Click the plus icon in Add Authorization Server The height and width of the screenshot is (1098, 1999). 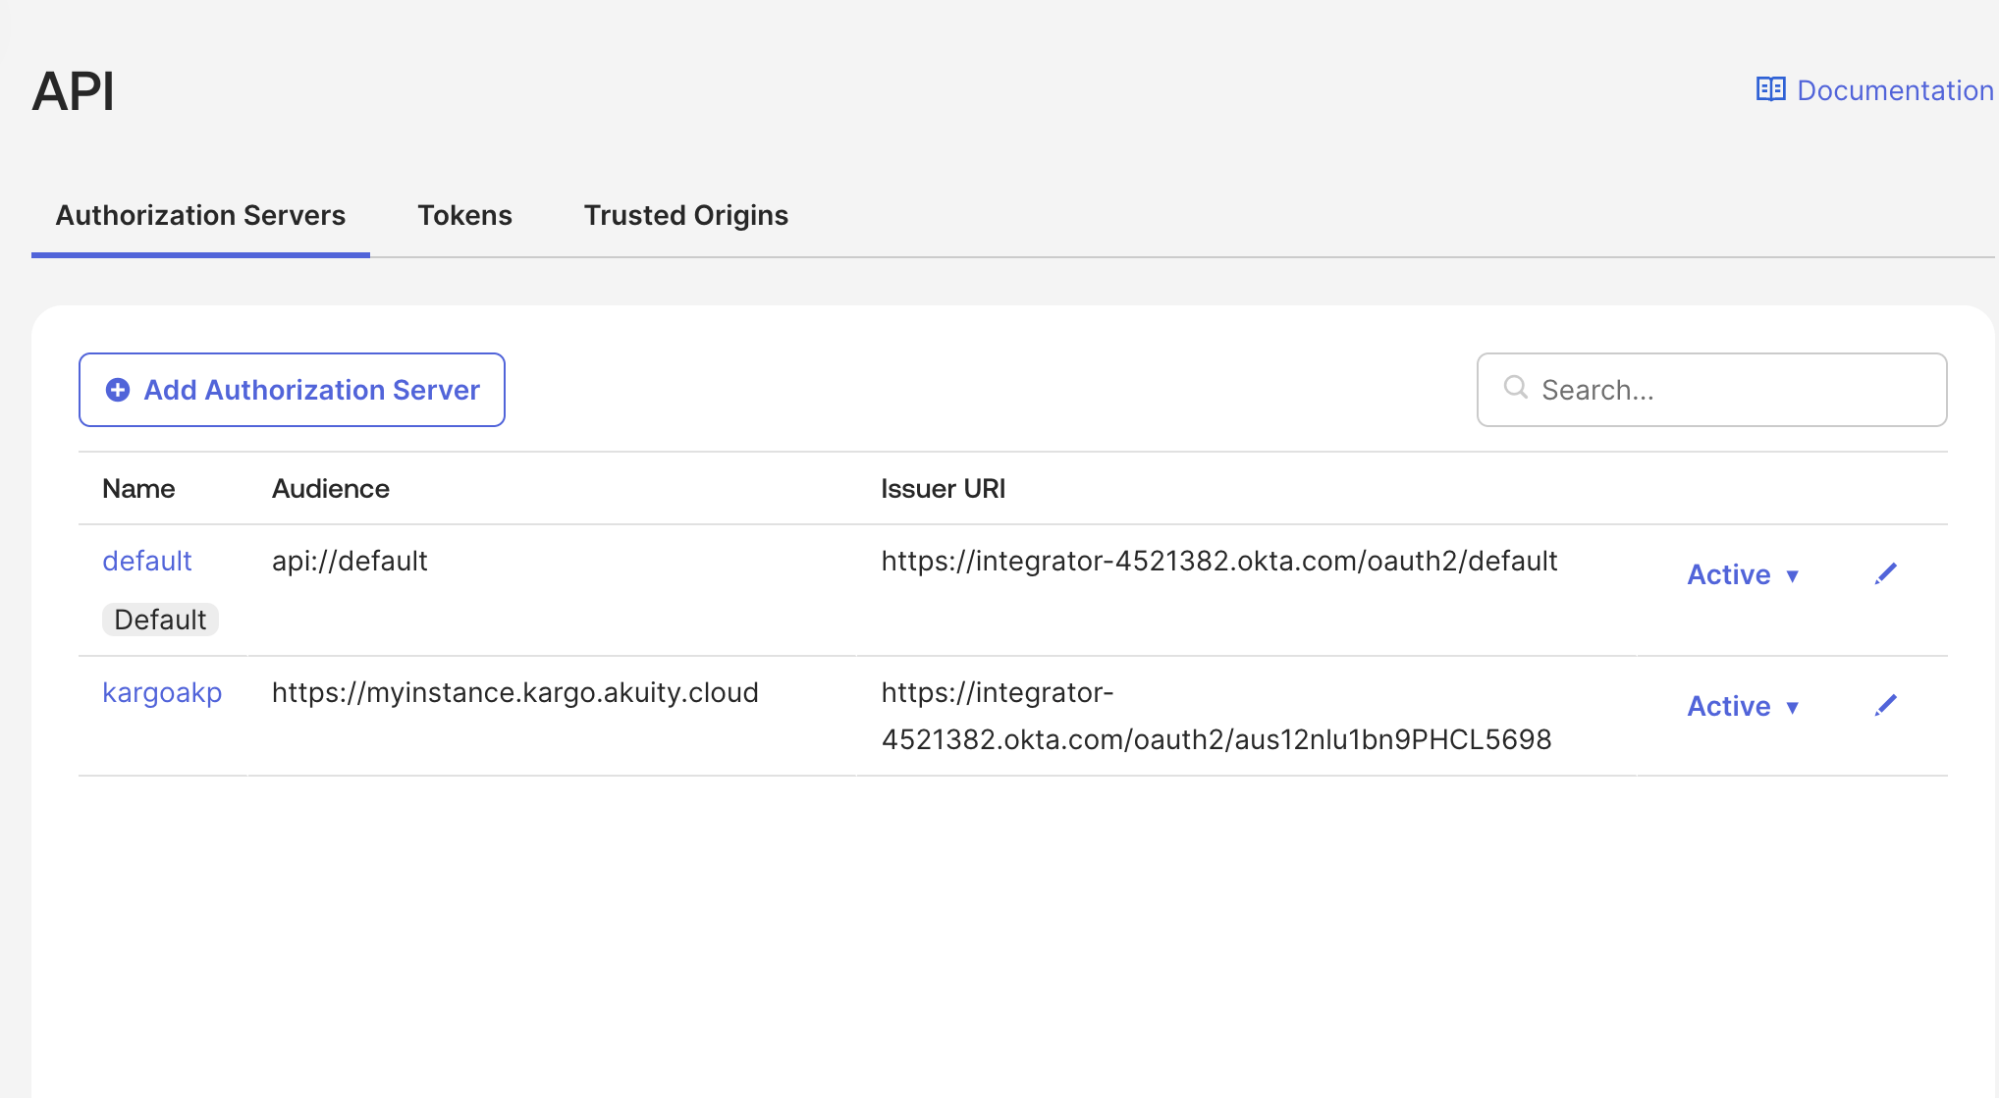[x=118, y=390]
